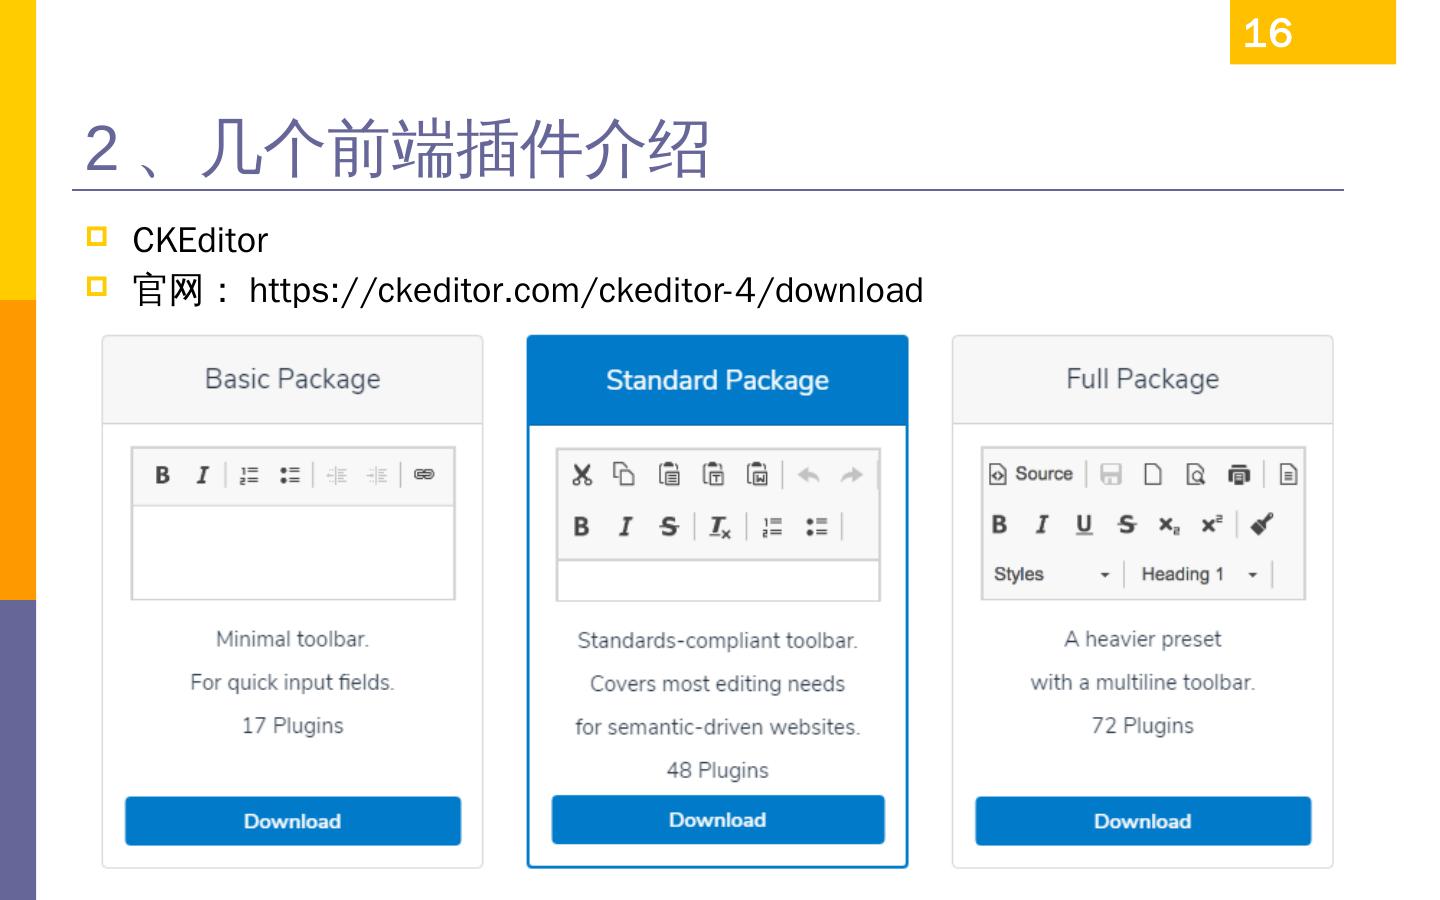Screen dimensions: 1440x900
Task: Click the ckeditor.com download URL text
Action: point(586,291)
